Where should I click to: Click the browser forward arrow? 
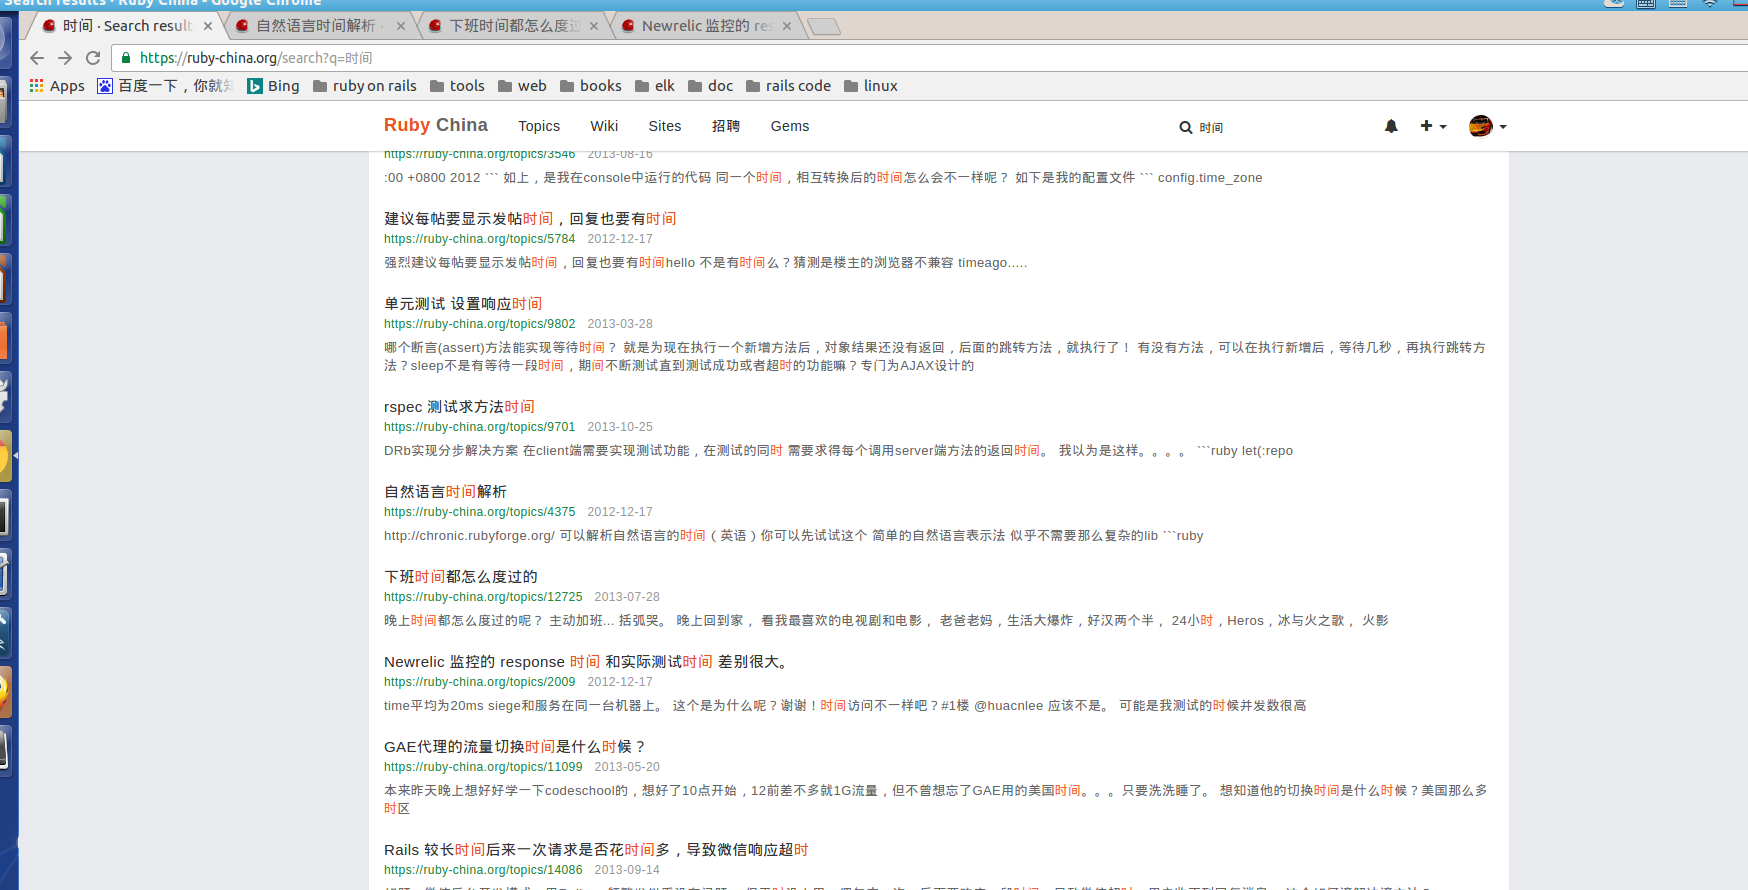pos(65,58)
